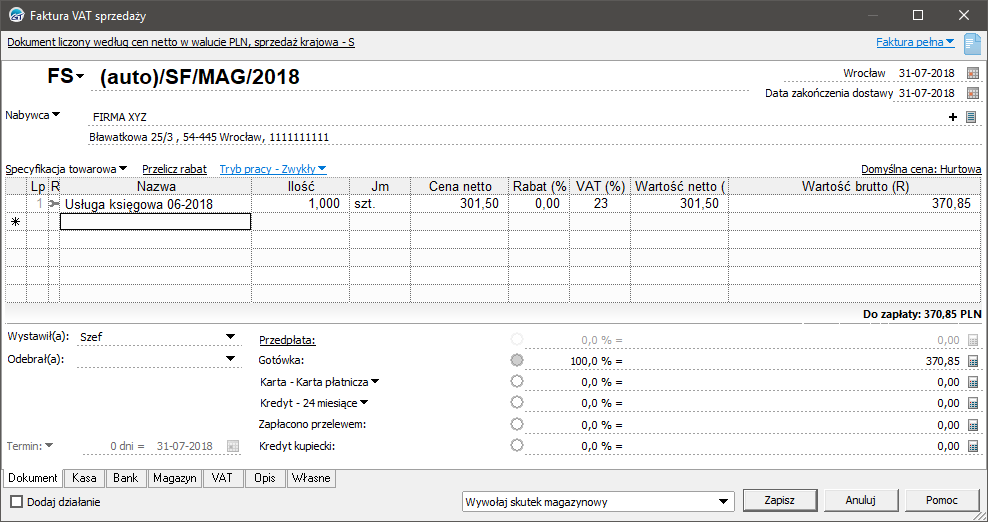This screenshot has width=988, height=522.
Task: Open calculator icon in Kredyt kupiecki row
Action: click(973, 446)
